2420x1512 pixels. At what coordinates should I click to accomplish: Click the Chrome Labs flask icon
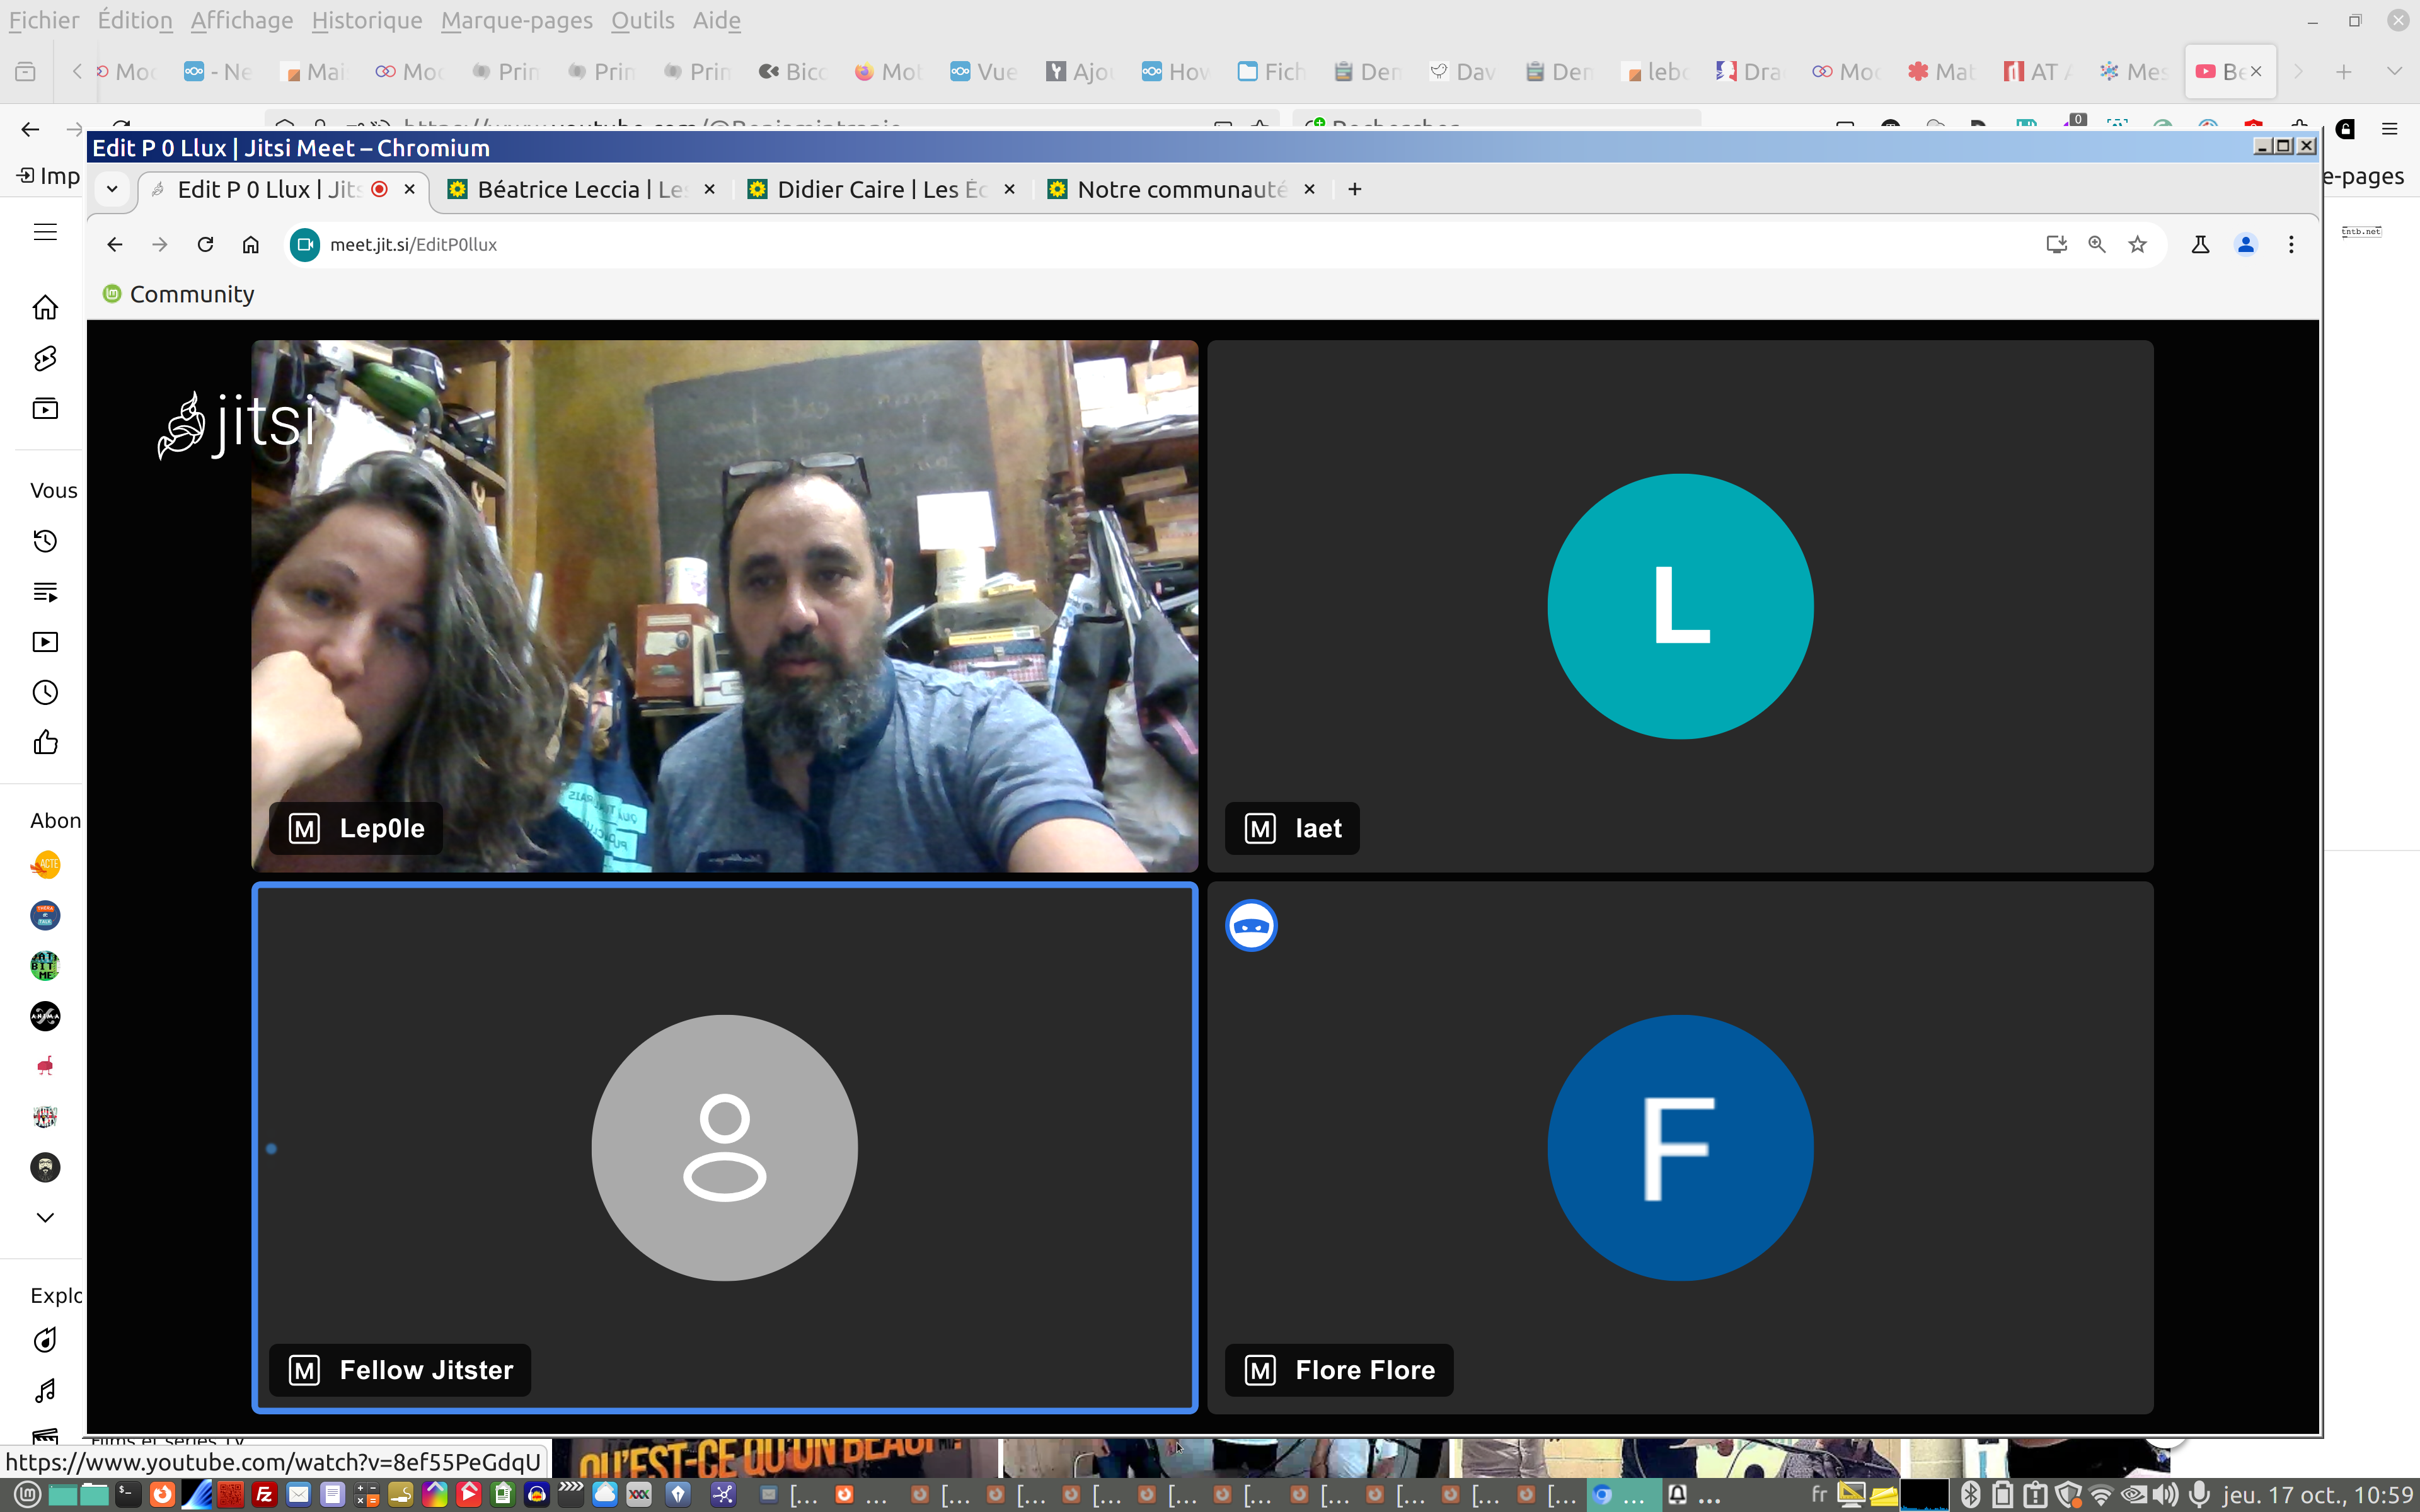tap(2200, 245)
